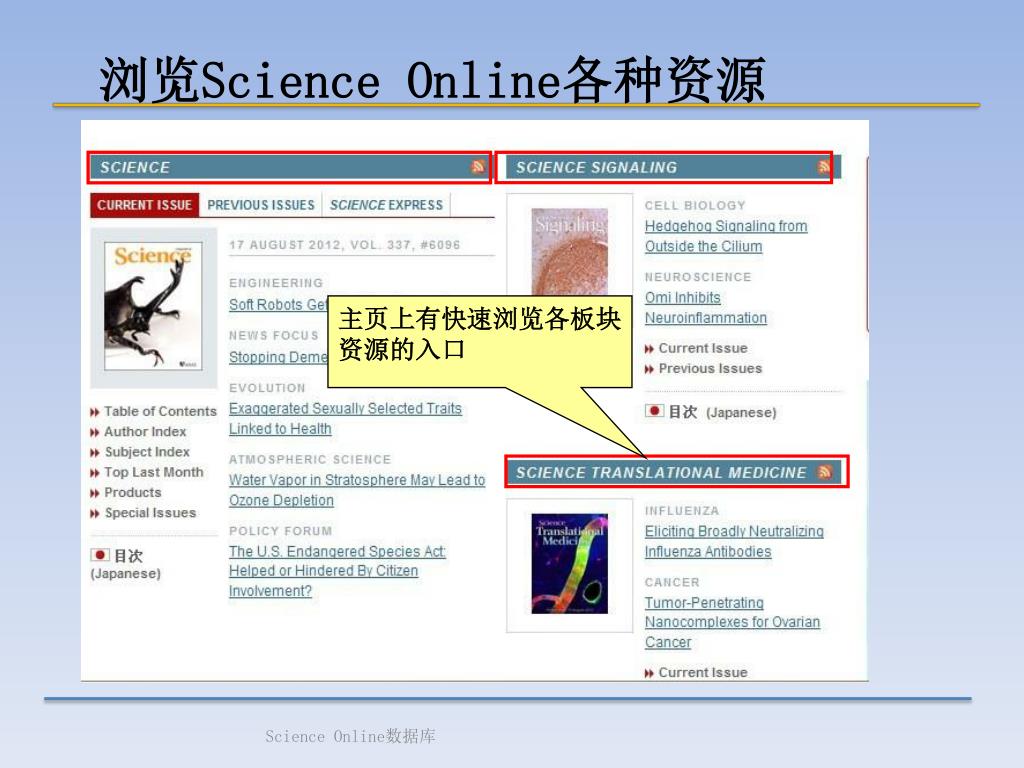This screenshot has height=768, width=1024.
Task: Open Science Translational Medicine cover image
Action: coord(569,564)
